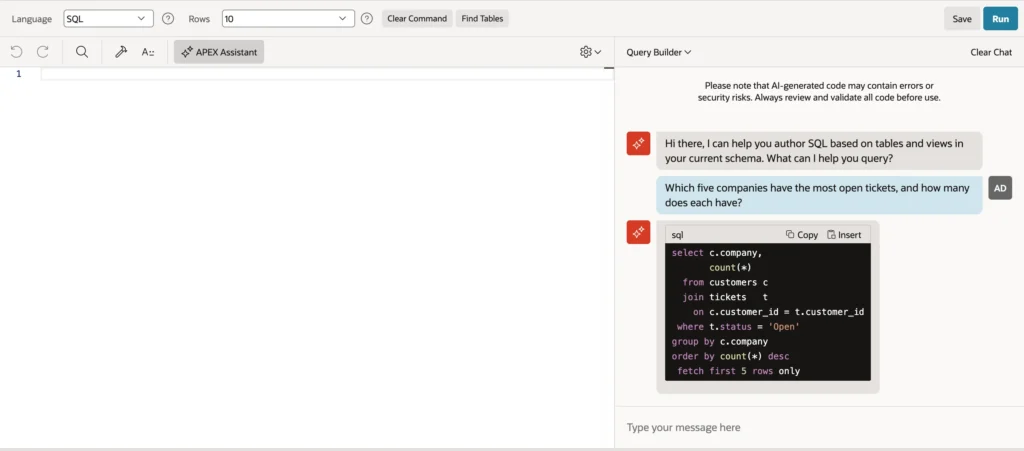Click the help icon next to Language

point(168,18)
